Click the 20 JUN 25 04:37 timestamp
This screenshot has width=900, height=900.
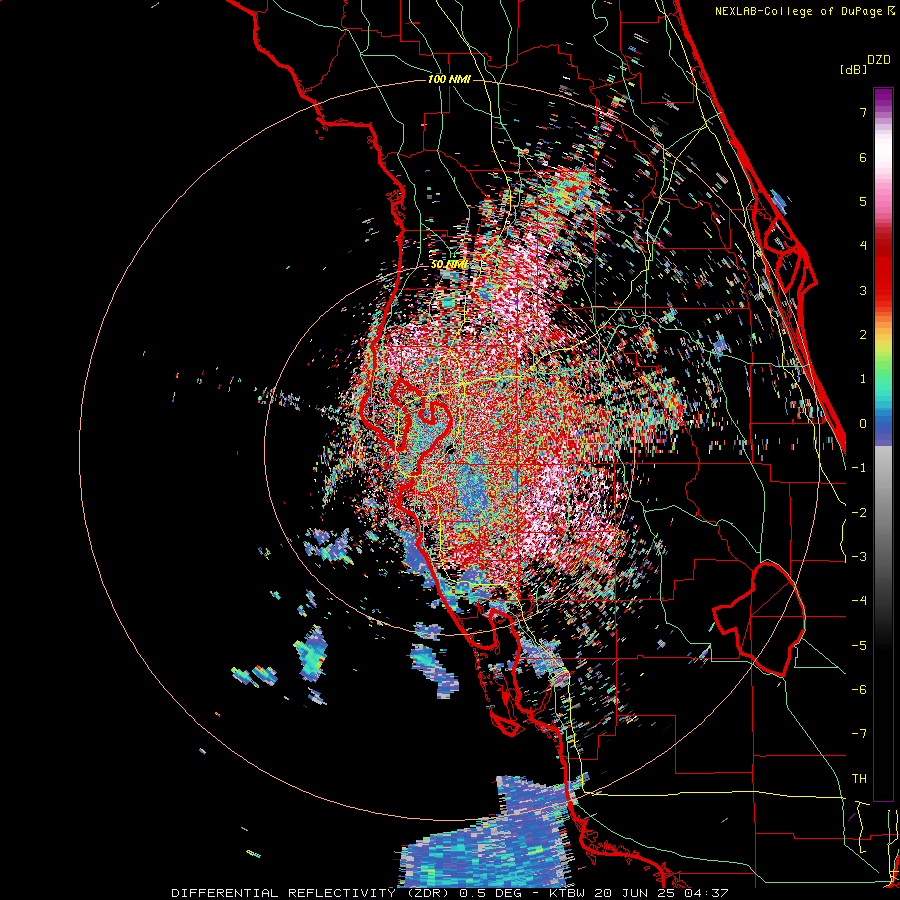tap(661, 893)
